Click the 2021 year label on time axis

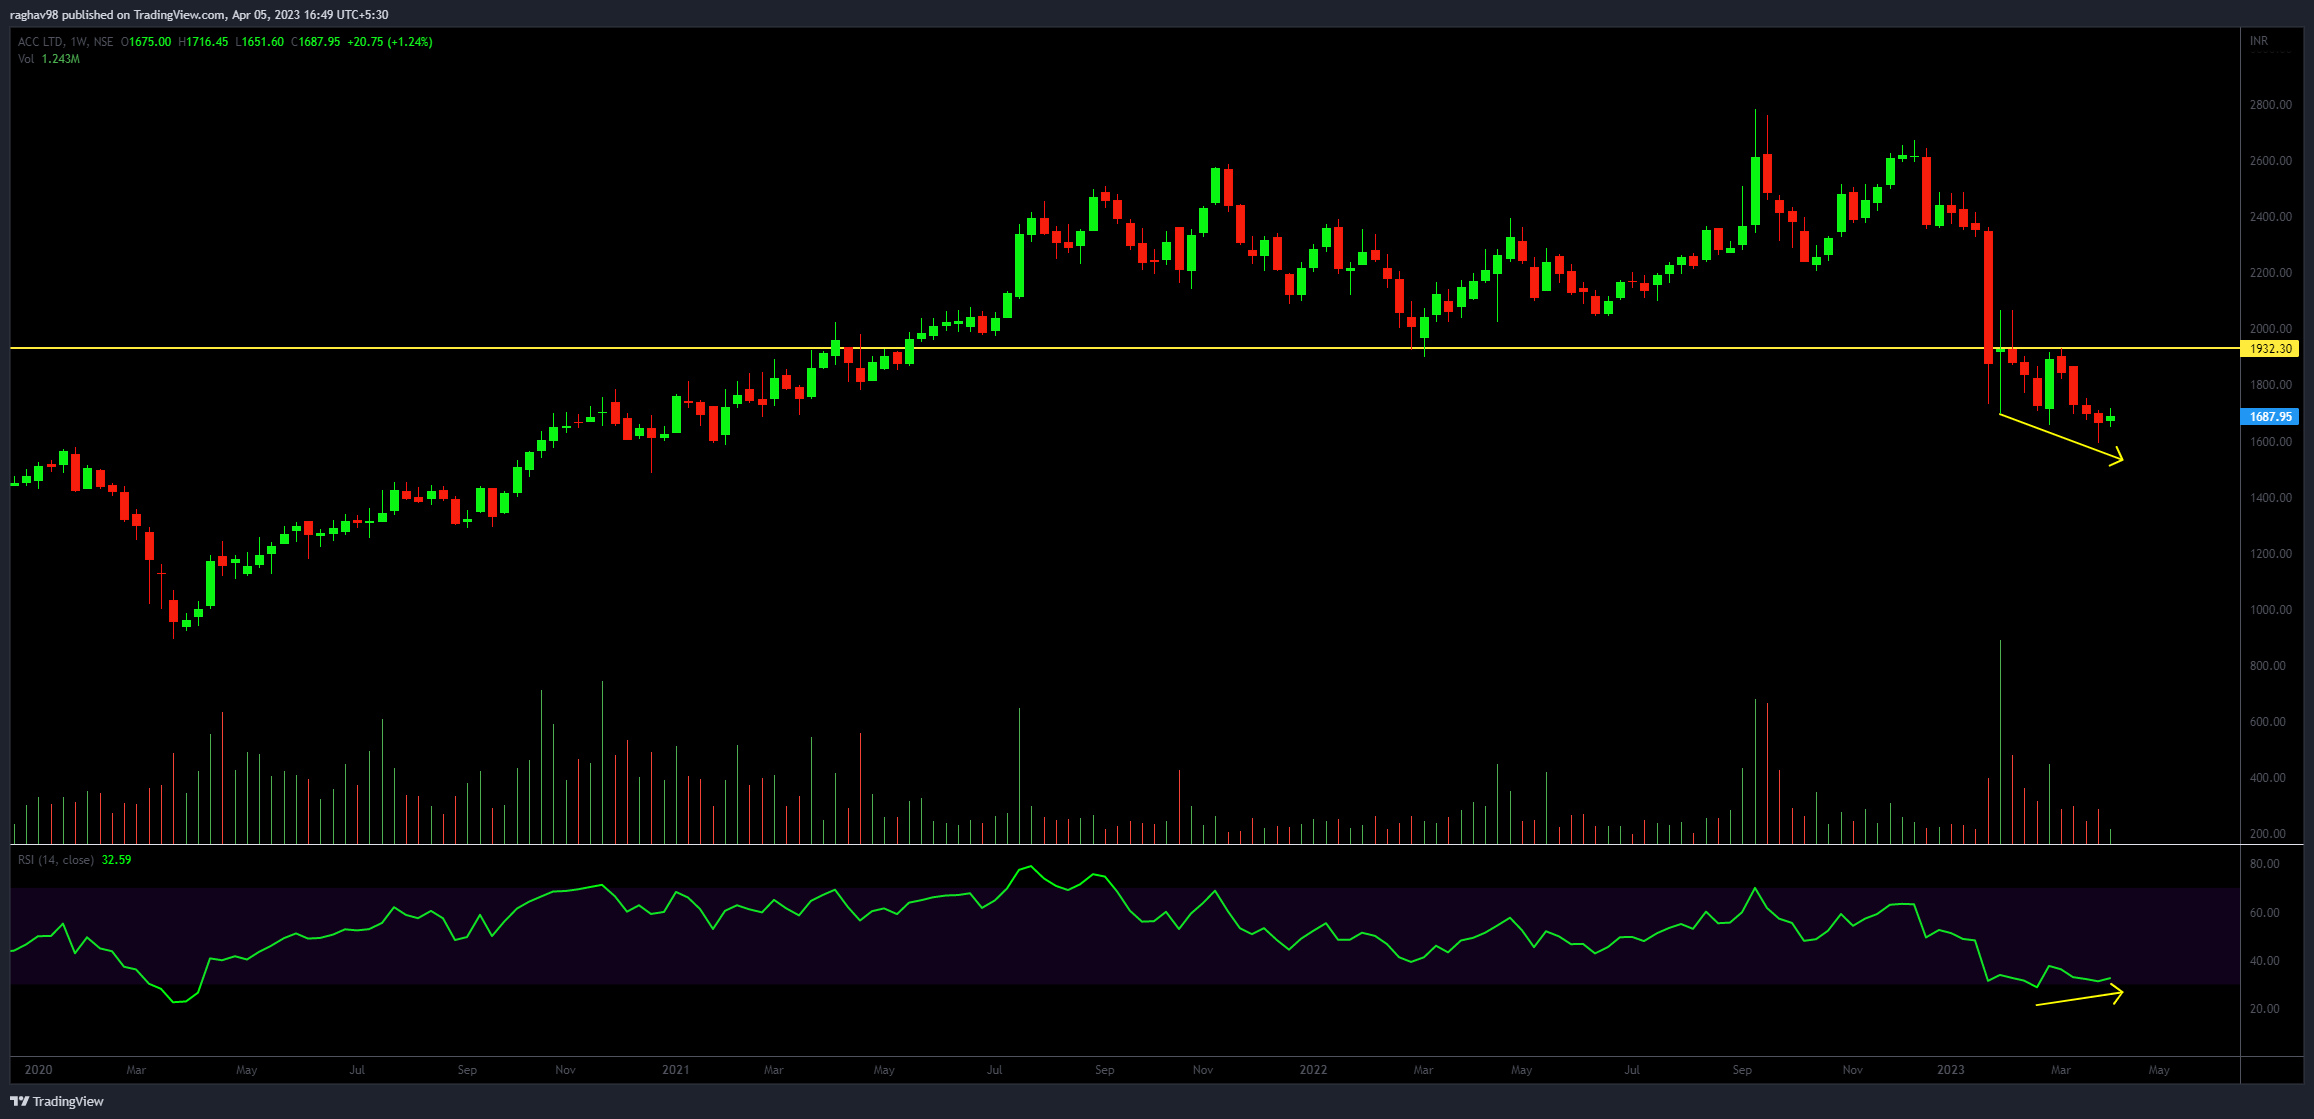pos(676,1070)
